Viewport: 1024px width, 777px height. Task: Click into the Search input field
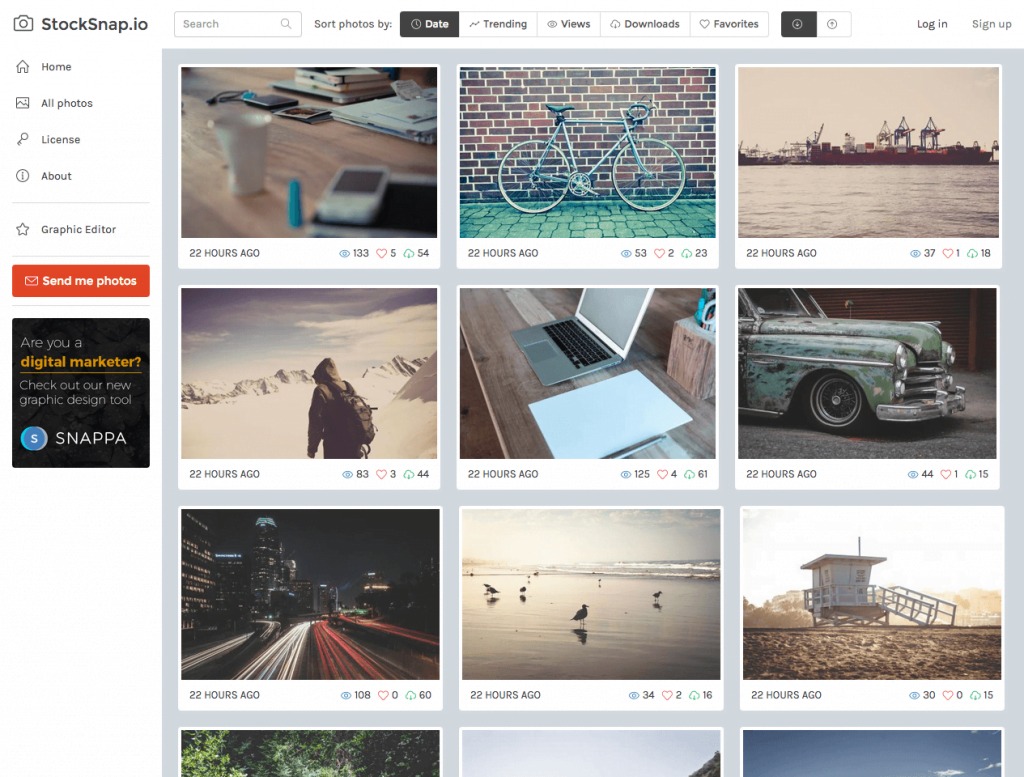point(238,24)
